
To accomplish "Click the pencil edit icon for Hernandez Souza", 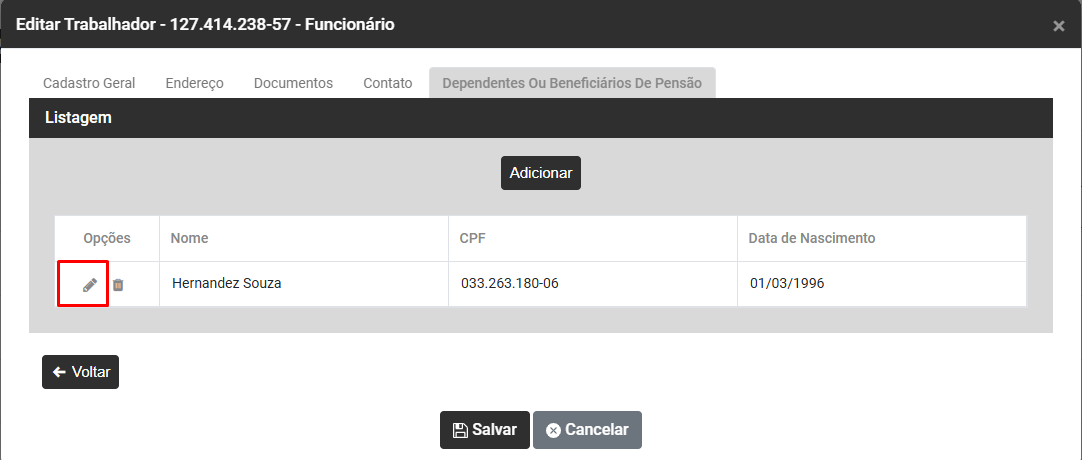I will (x=89, y=284).
